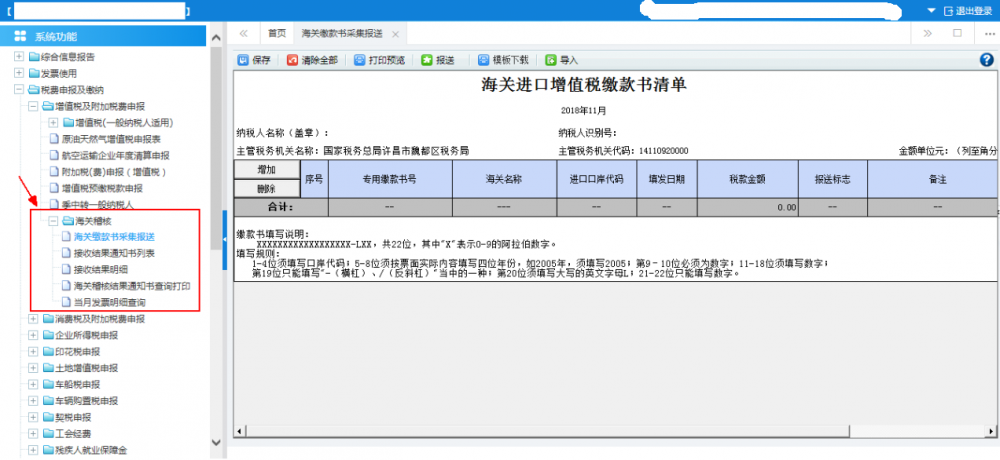
Task: Click the 0.00 total amount cell
Action: 747,207
